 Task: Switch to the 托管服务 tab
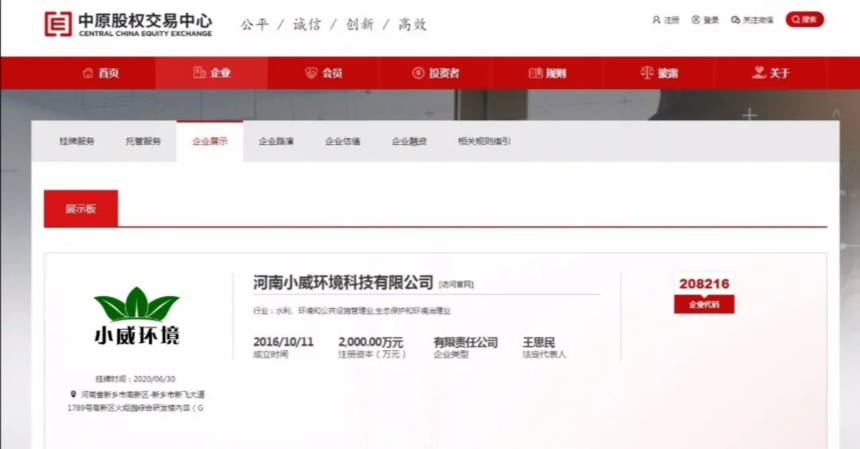[143, 141]
